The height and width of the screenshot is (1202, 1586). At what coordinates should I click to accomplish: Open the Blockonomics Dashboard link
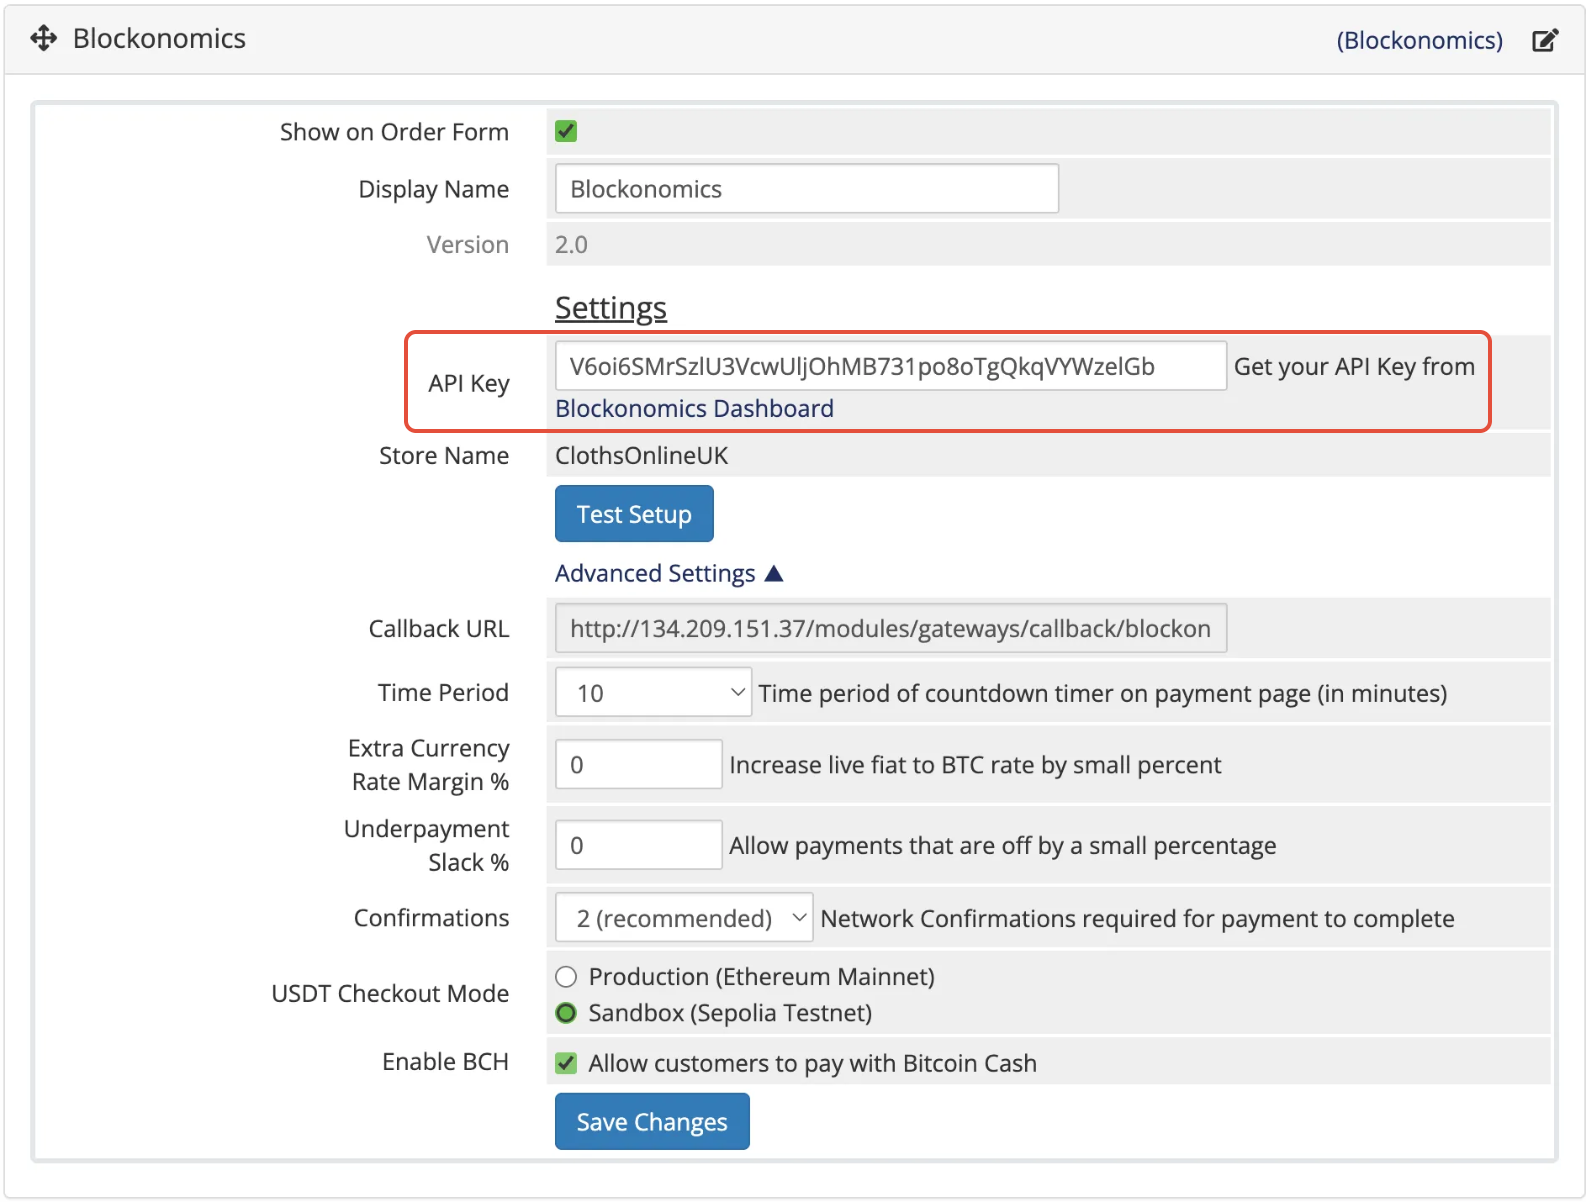coord(694,409)
